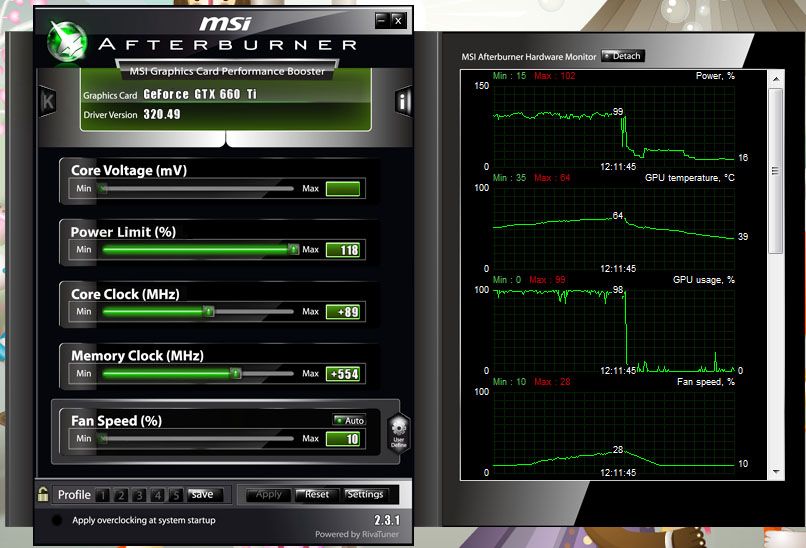Click the Power Limit slider handle
This screenshot has width=806, height=548.
point(293,250)
